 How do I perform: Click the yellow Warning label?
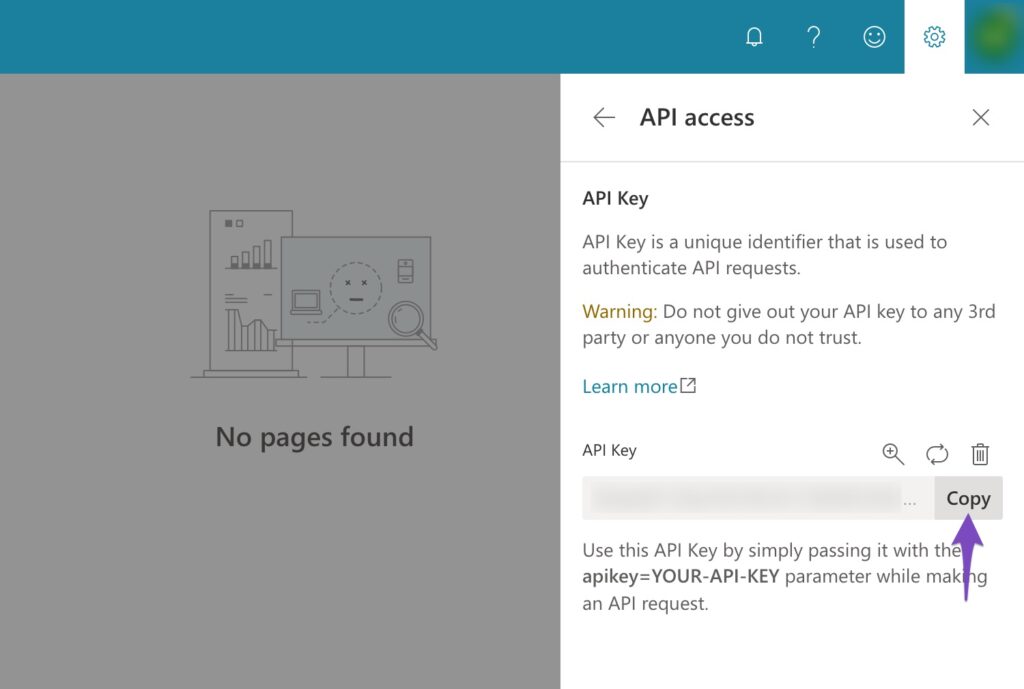[x=619, y=312]
